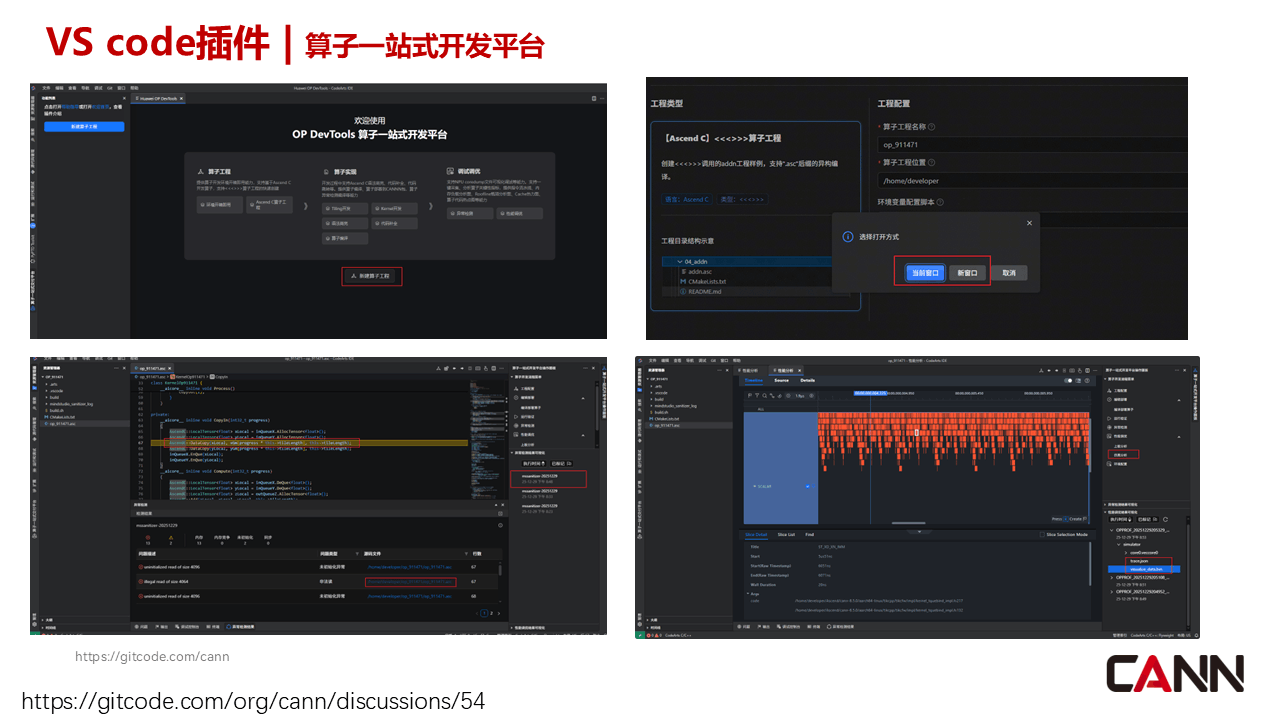1280x720 pixels.
Task: Go to previous page of sanitizer results
Action: (477, 613)
